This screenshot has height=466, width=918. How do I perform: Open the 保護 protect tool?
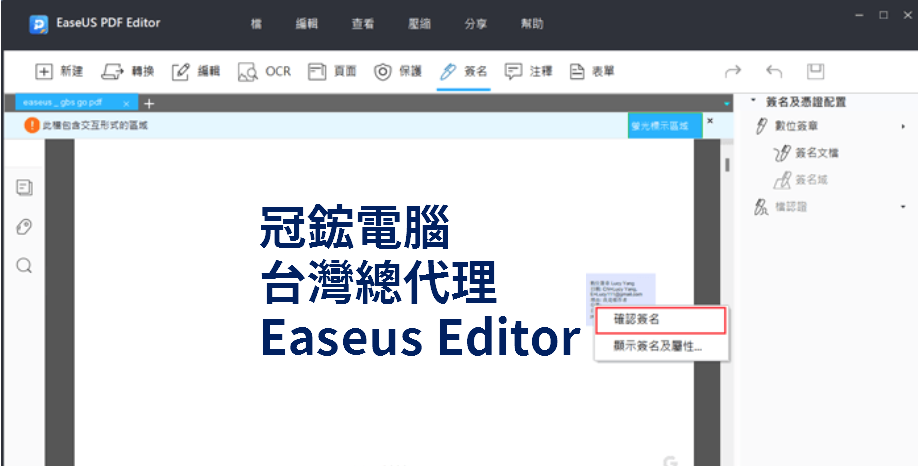click(x=398, y=71)
